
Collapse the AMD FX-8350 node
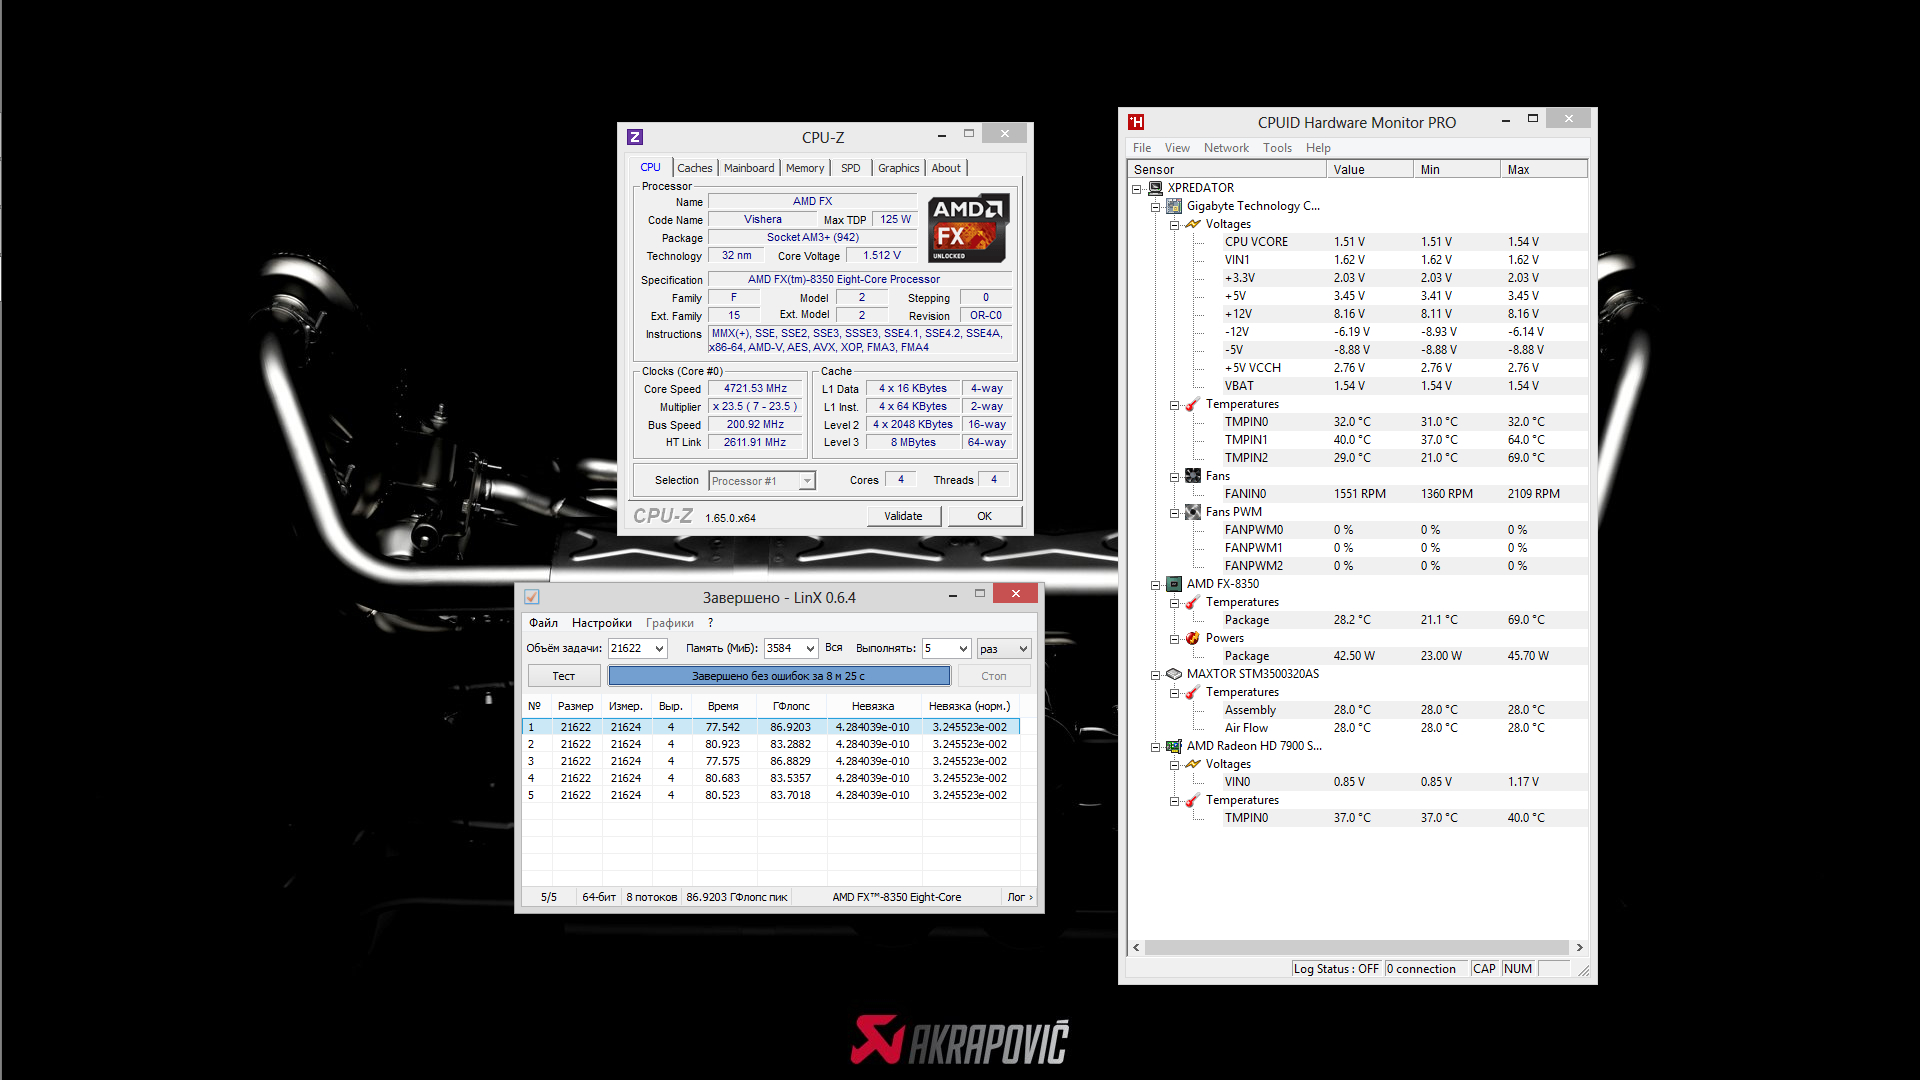point(1156,585)
